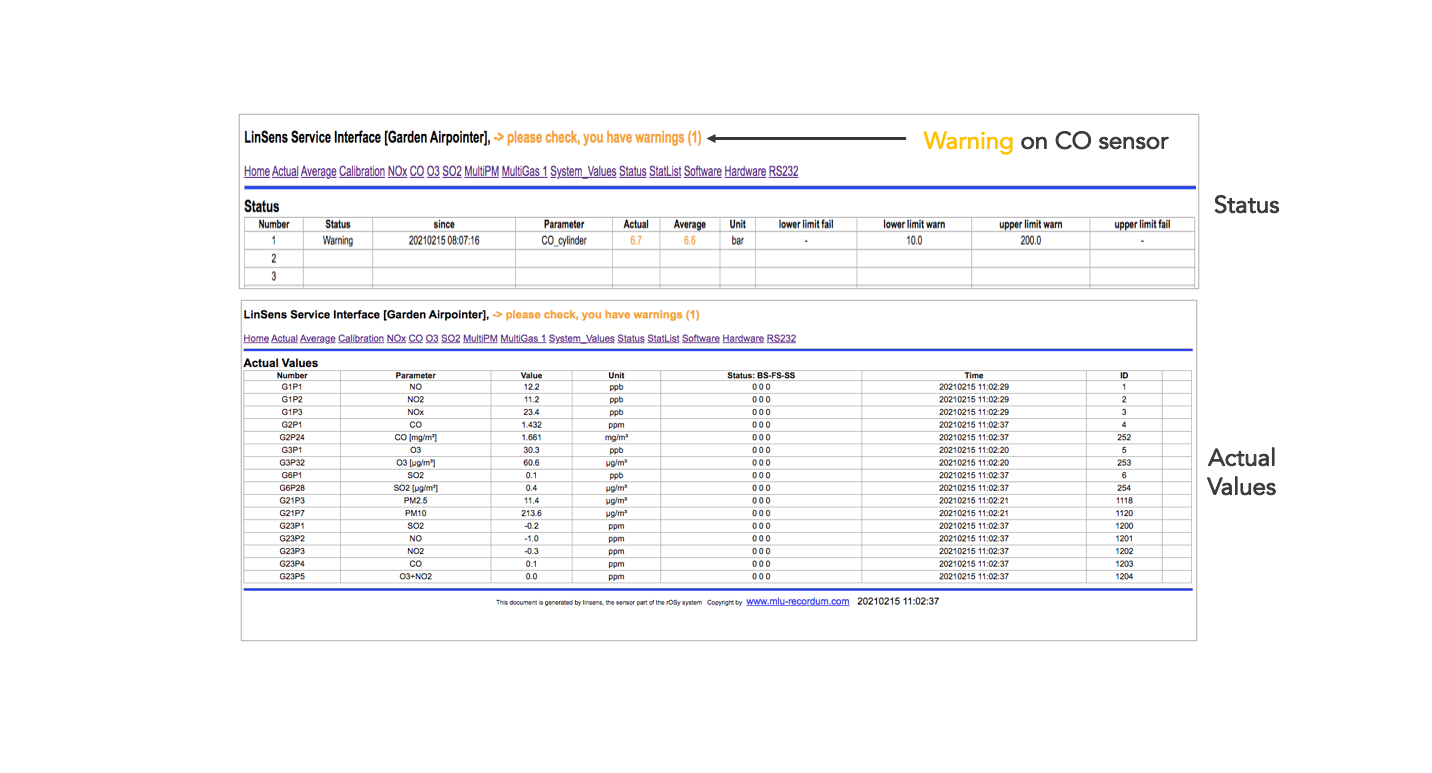Open RS232 link in upper Status panel
This screenshot has width=1432, height=773.
[783, 172]
